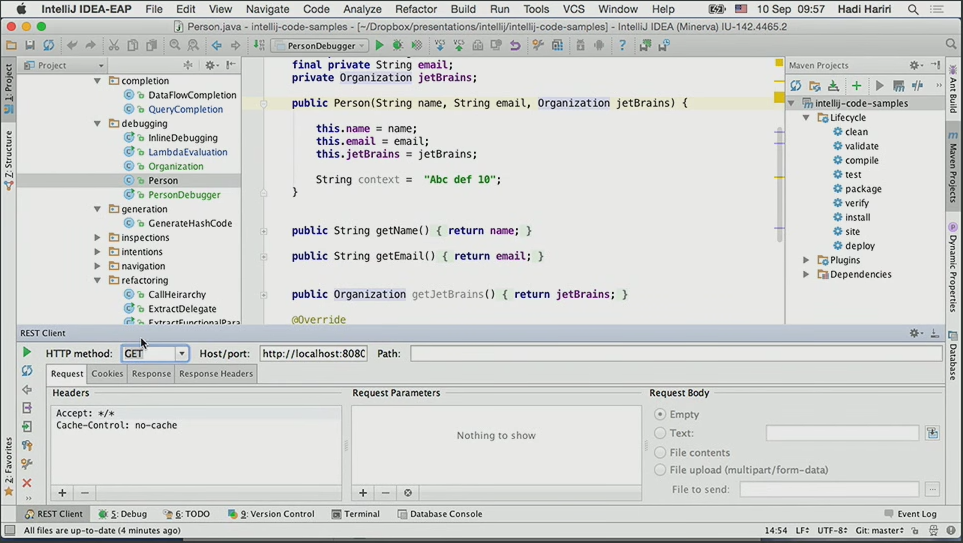Click the Git: master branch widget
Screen dimensions: 963x543
click(x=879, y=531)
